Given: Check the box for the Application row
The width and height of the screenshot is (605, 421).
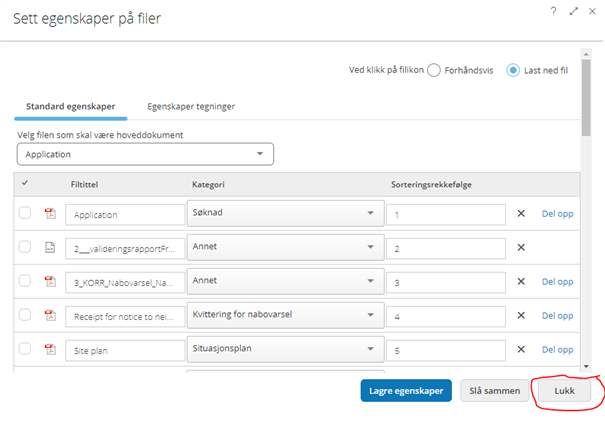Looking at the screenshot, I should 25,213.
